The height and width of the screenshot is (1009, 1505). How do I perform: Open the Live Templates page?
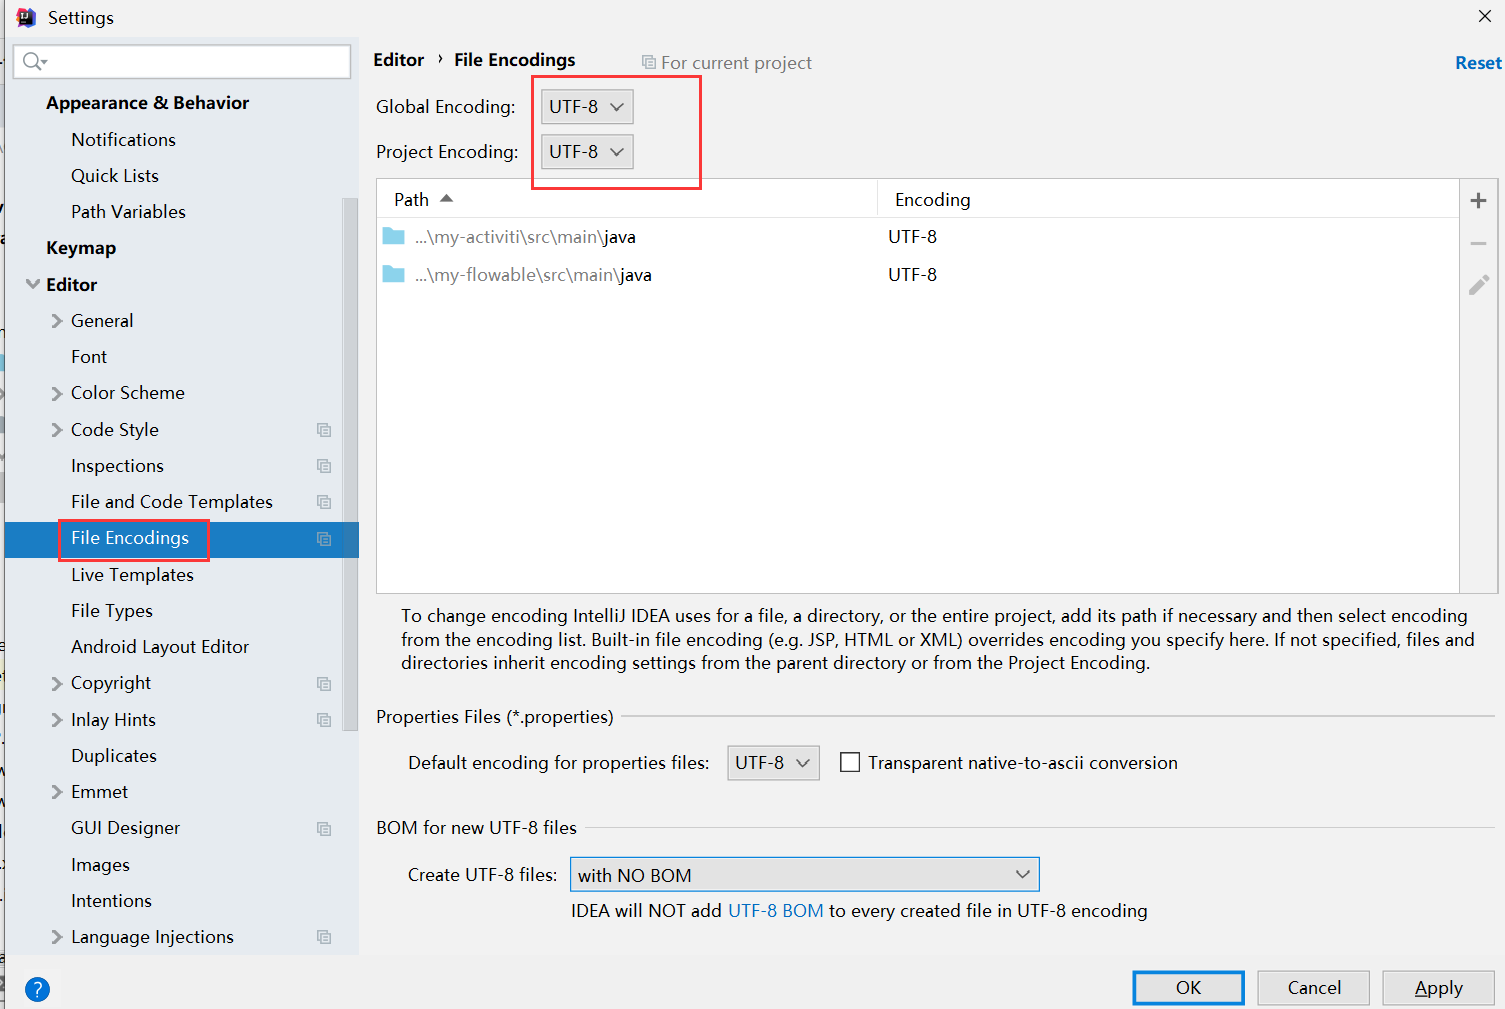[x=132, y=575]
